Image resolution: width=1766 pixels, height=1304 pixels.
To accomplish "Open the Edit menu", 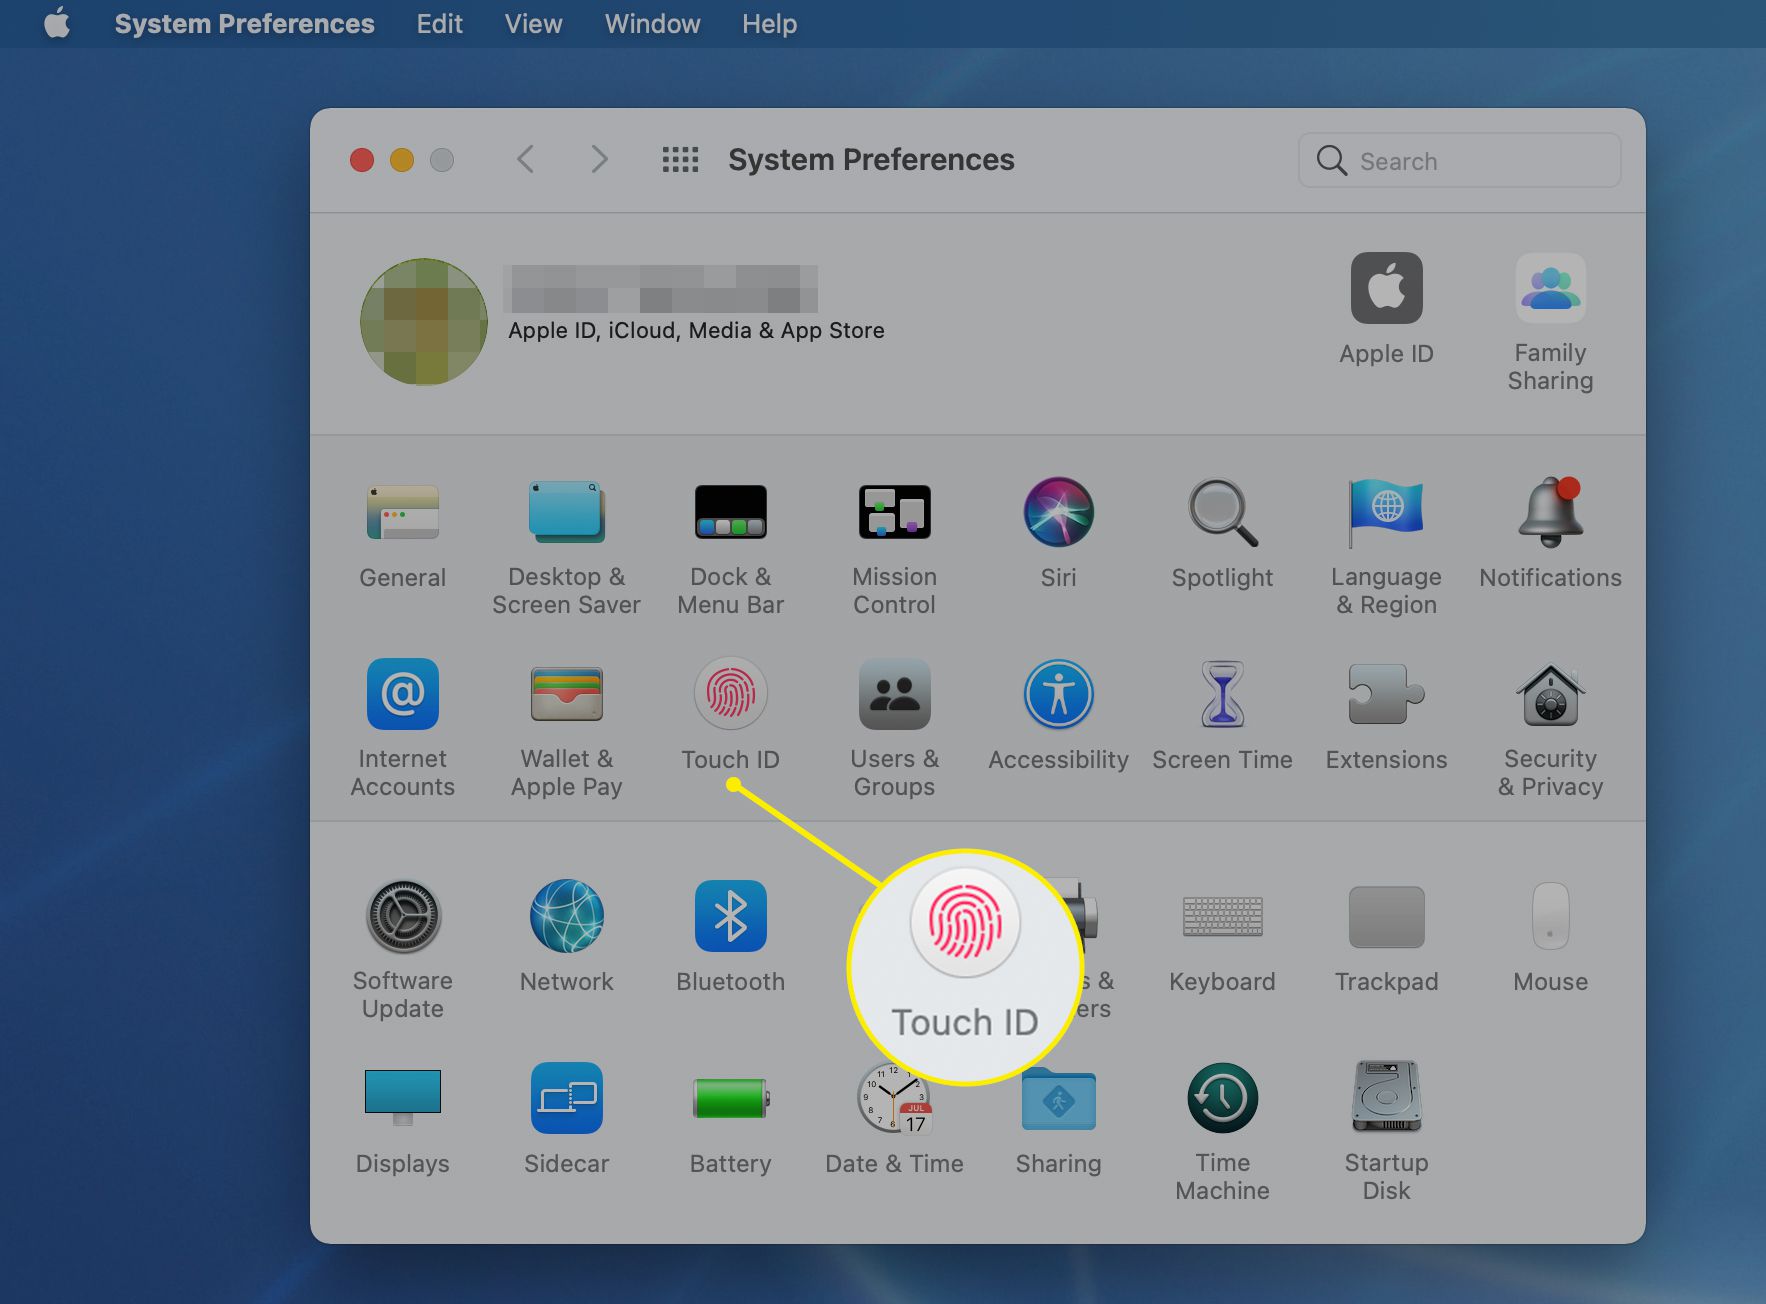I will [x=439, y=24].
